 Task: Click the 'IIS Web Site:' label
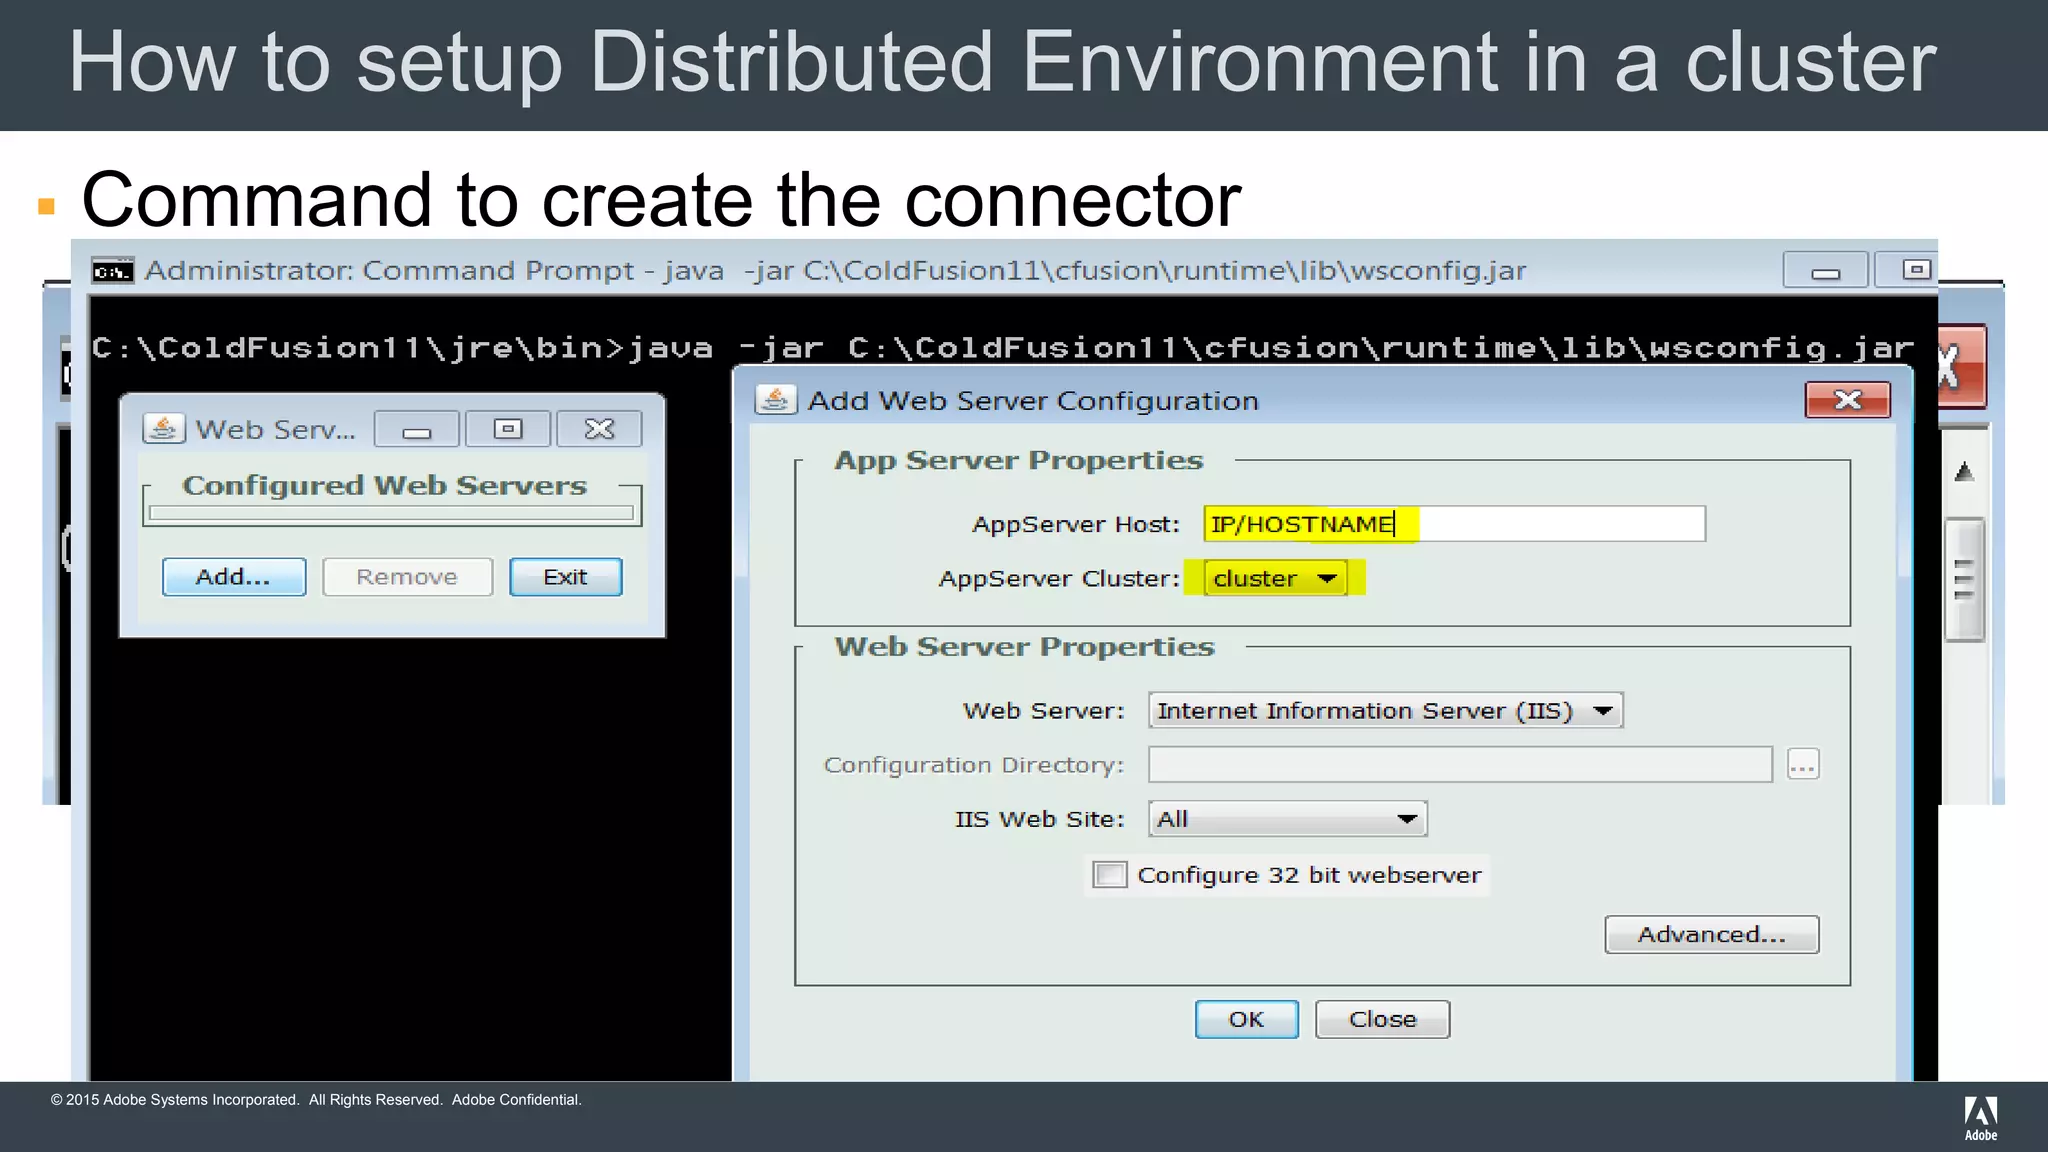(x=1040, y=820)
